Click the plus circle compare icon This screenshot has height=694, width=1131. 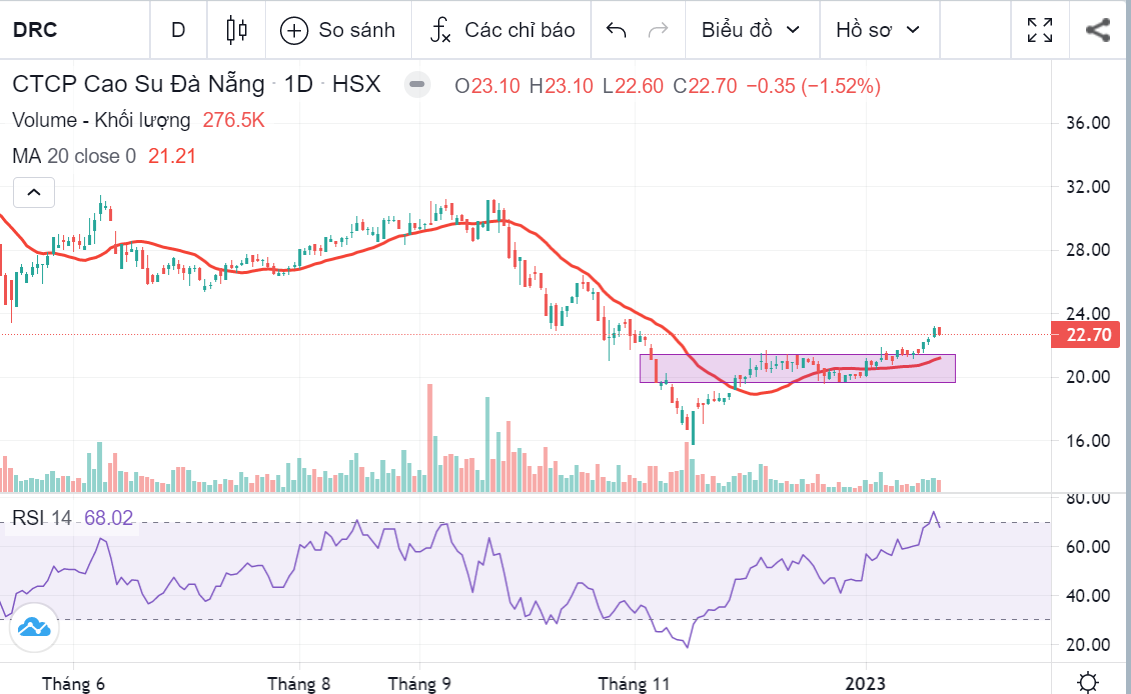[294, 30]
